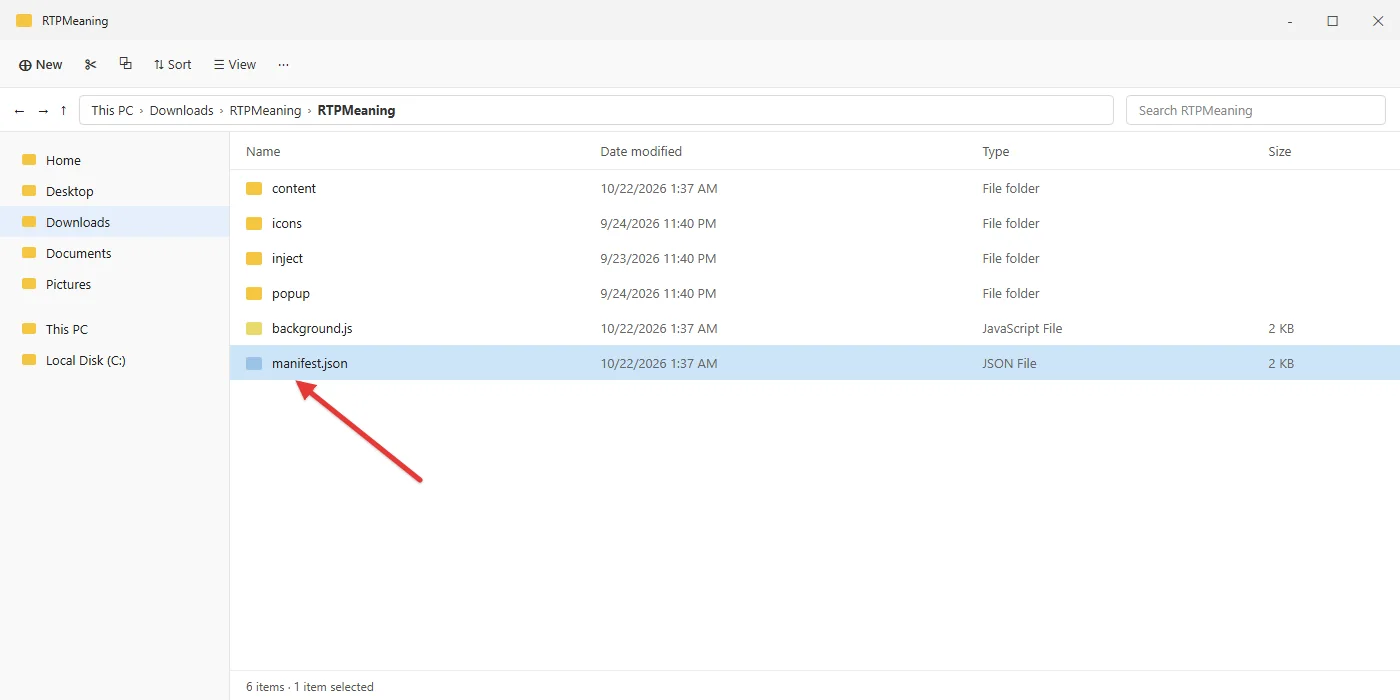Select This PC in the address bar
The height and width of the screenshot is (700, 1400).
tap(112, 110)
